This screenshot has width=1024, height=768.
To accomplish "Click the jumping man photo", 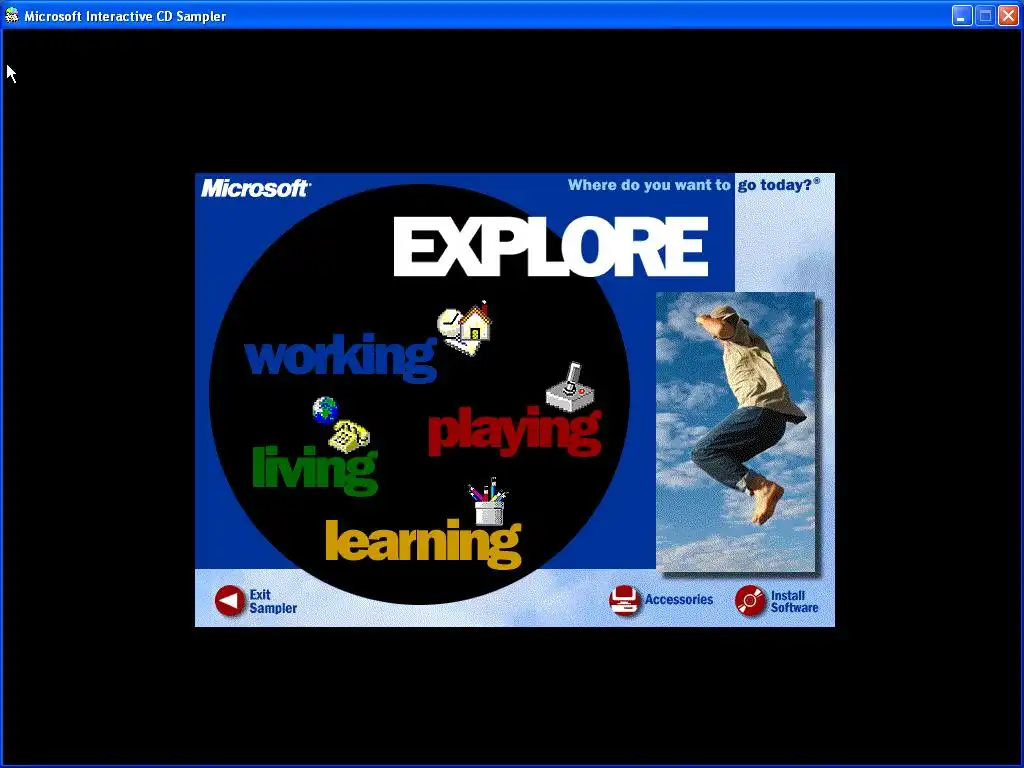I will pos(736,432).
